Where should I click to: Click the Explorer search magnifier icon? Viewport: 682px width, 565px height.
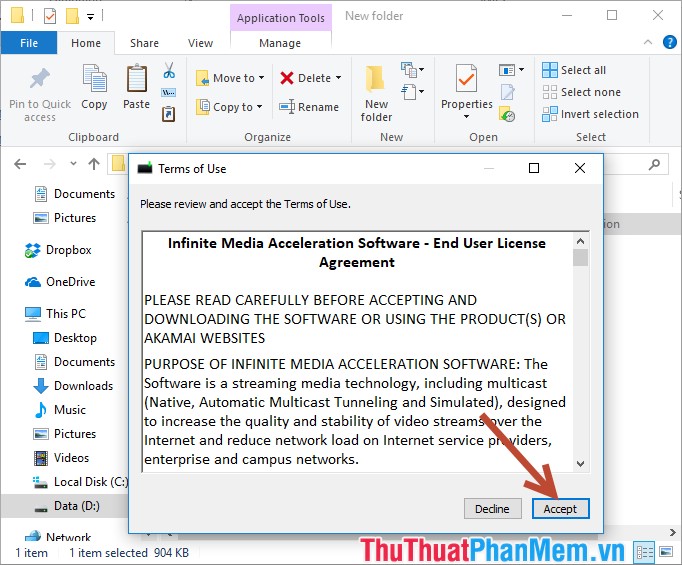coord(654,164)
